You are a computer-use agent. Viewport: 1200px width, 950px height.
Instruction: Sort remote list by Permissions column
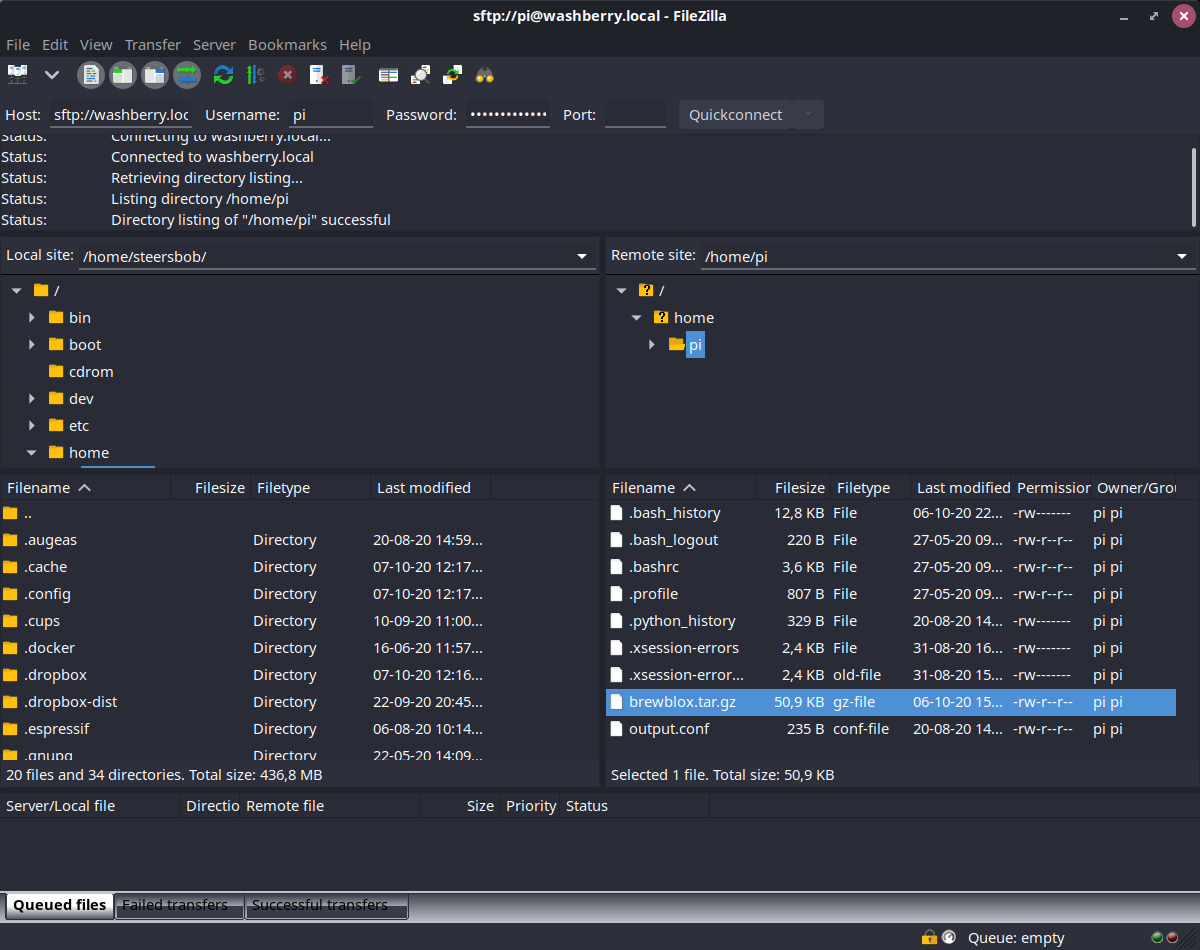click(1052, 488)
